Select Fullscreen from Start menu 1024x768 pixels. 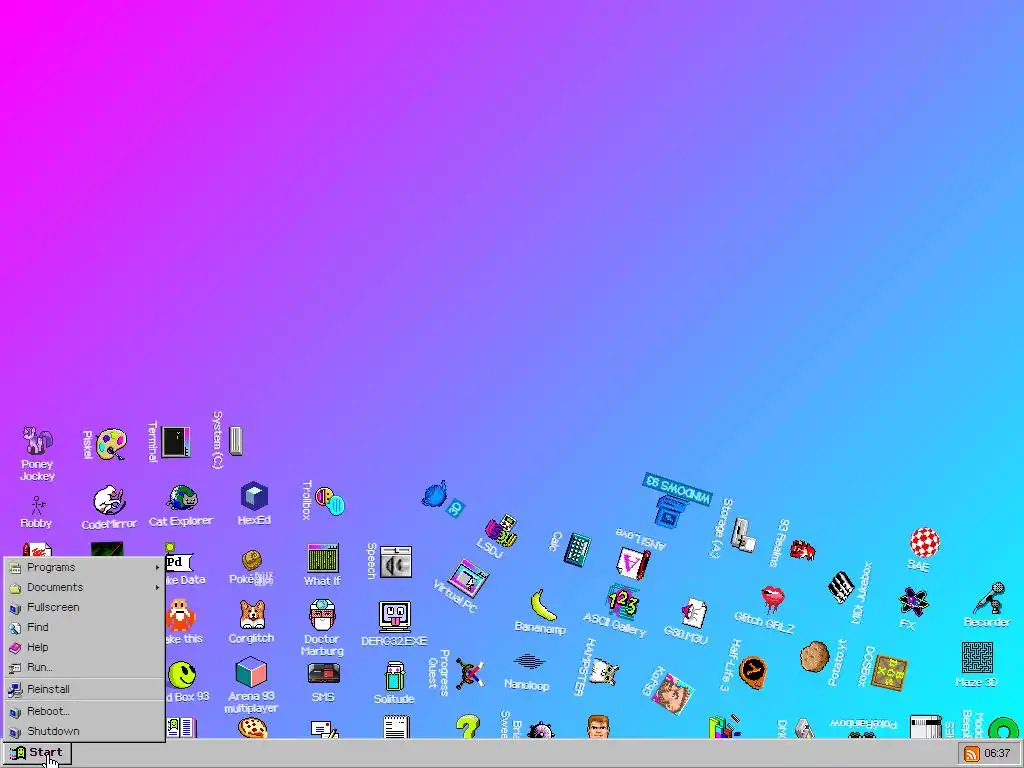click(x=84, y=607)
